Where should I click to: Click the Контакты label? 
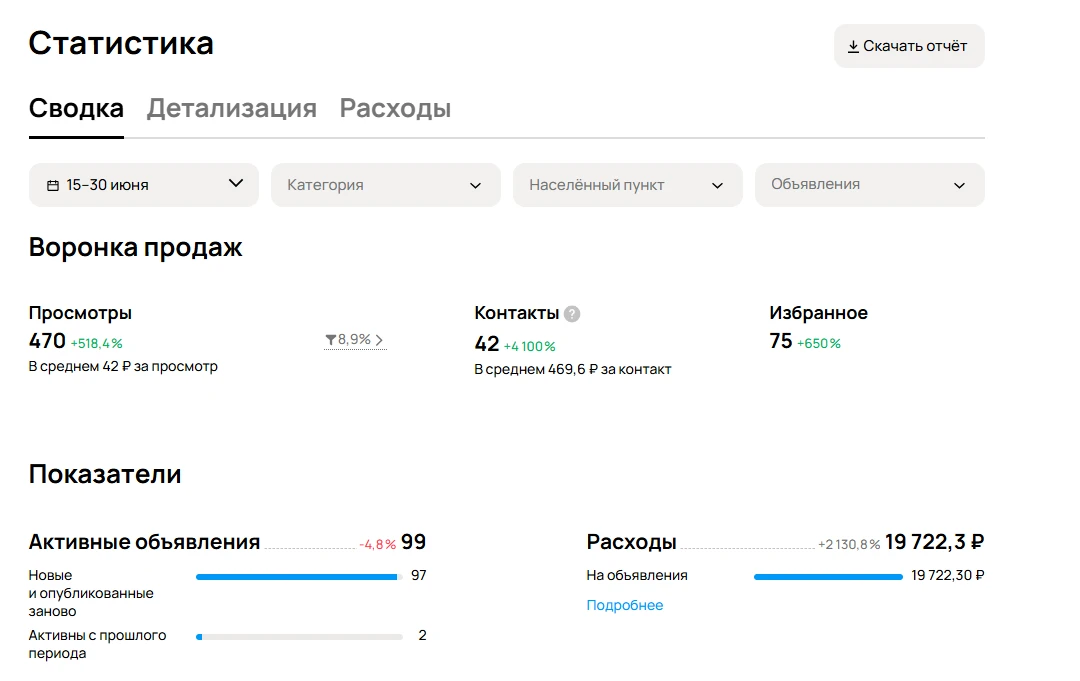[517, 313]
